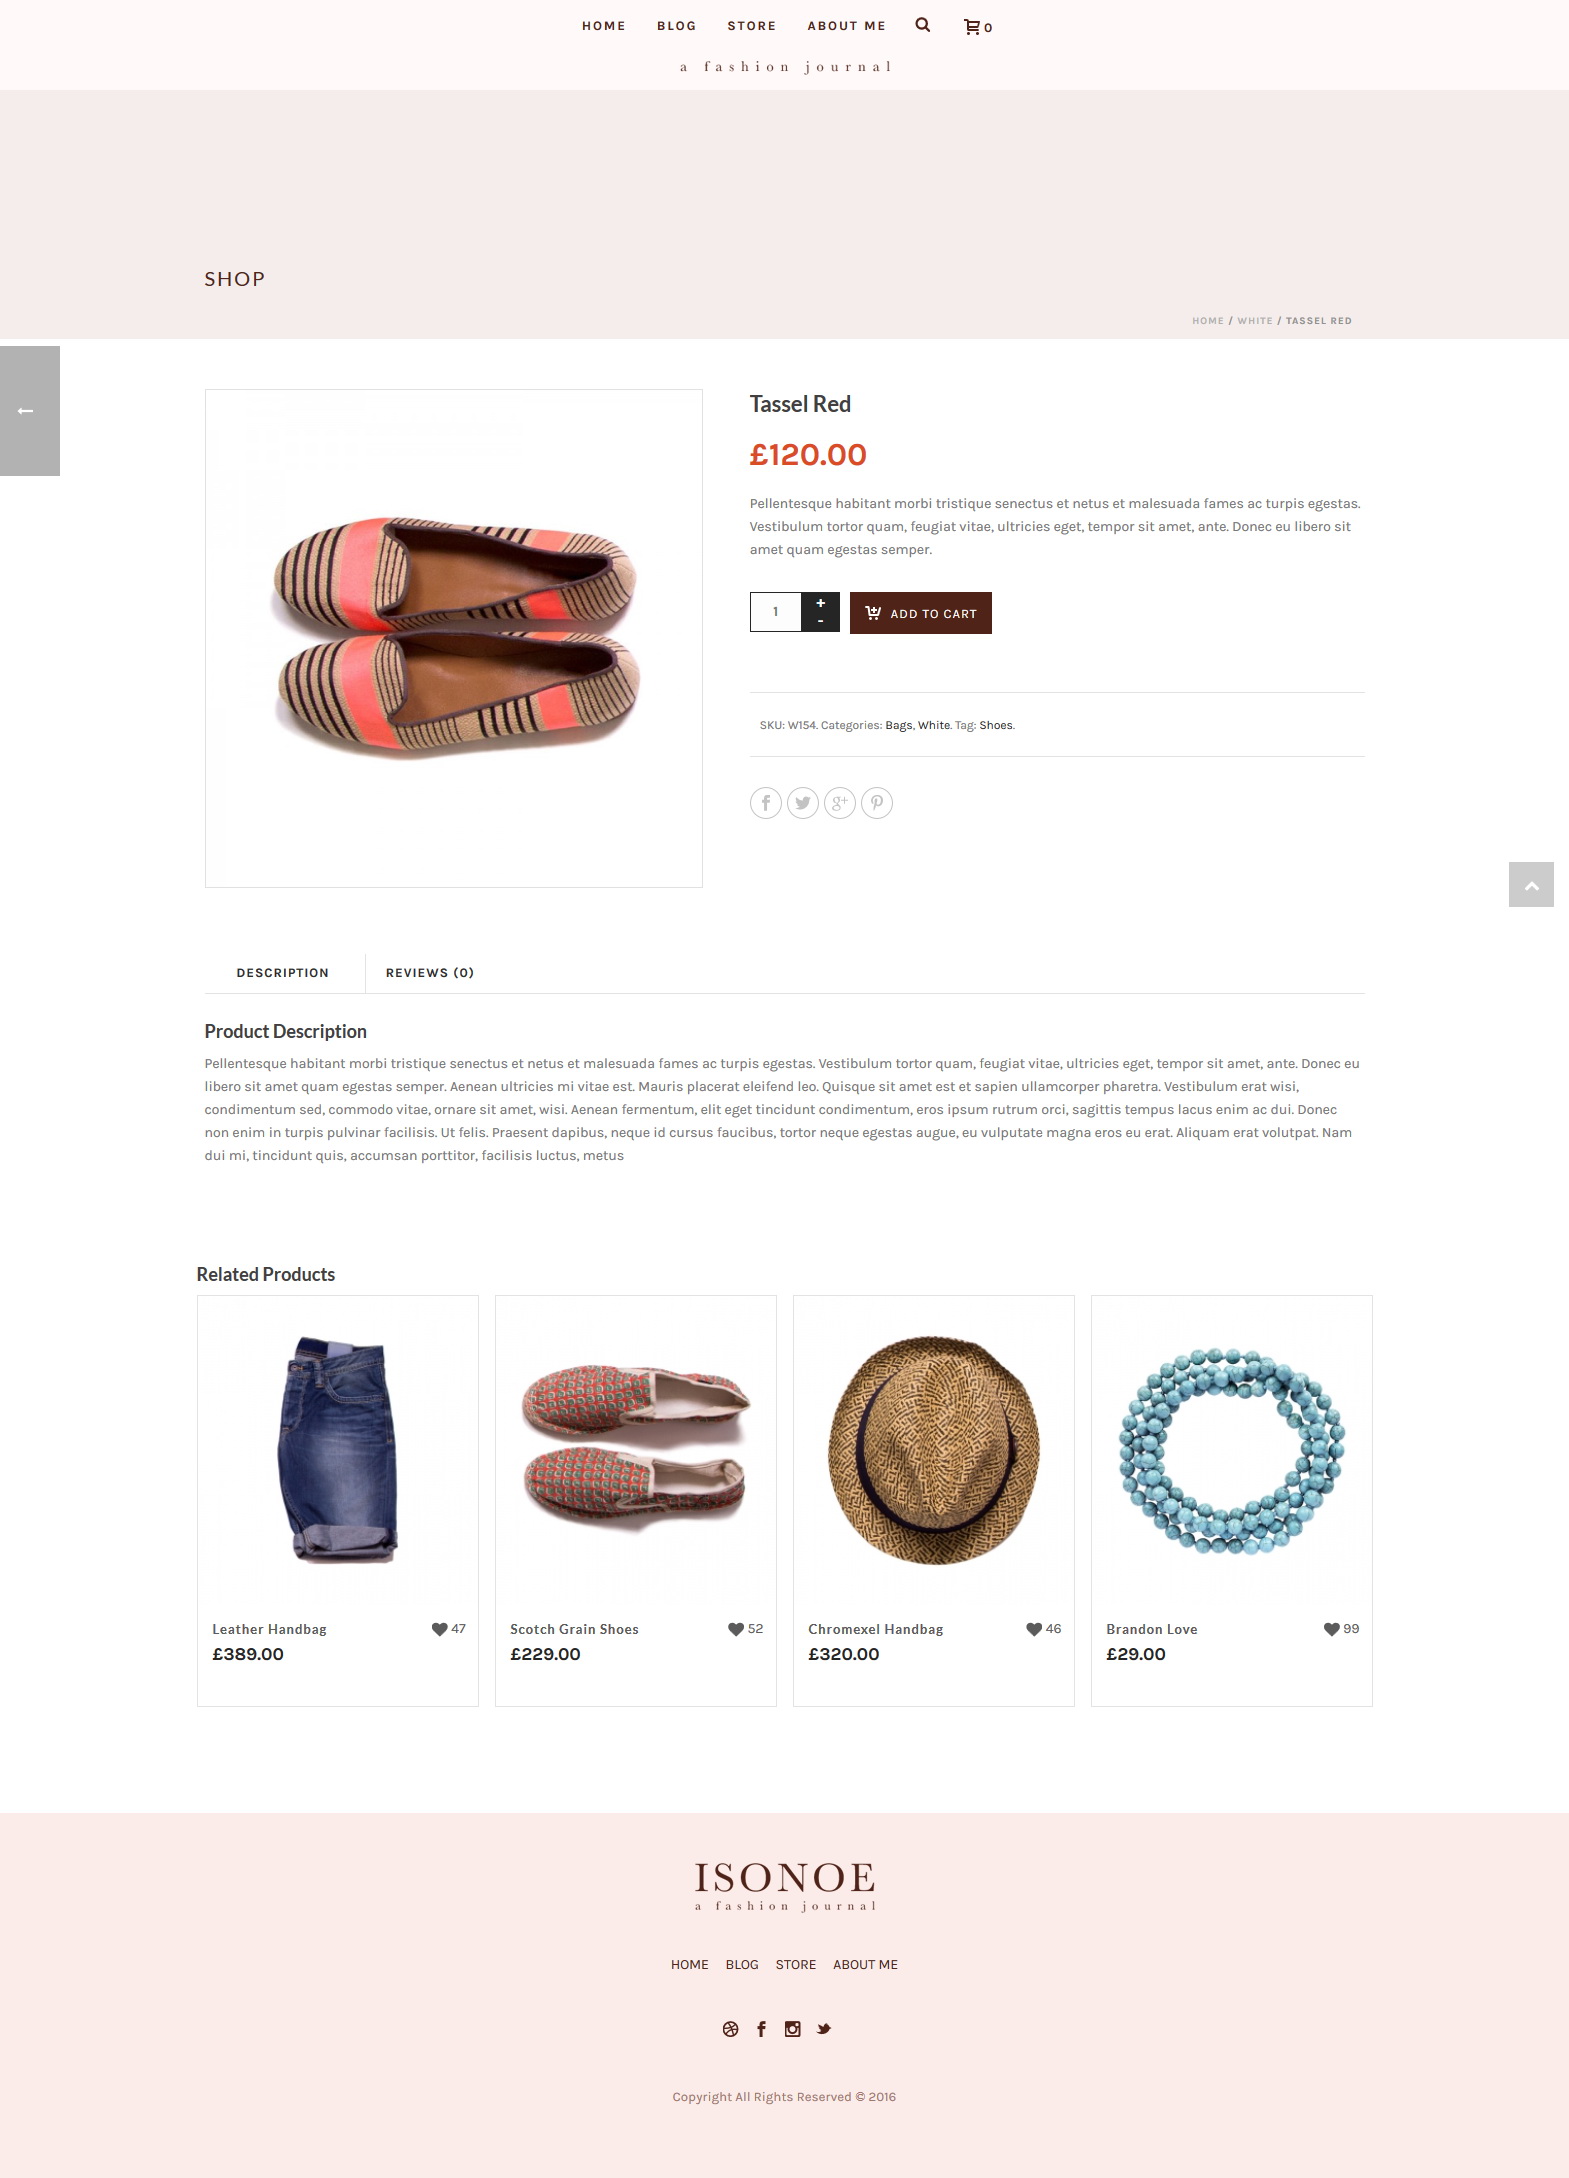Open Store in top navigation
Screen dimensions: 1569x2178
(752, 26)
